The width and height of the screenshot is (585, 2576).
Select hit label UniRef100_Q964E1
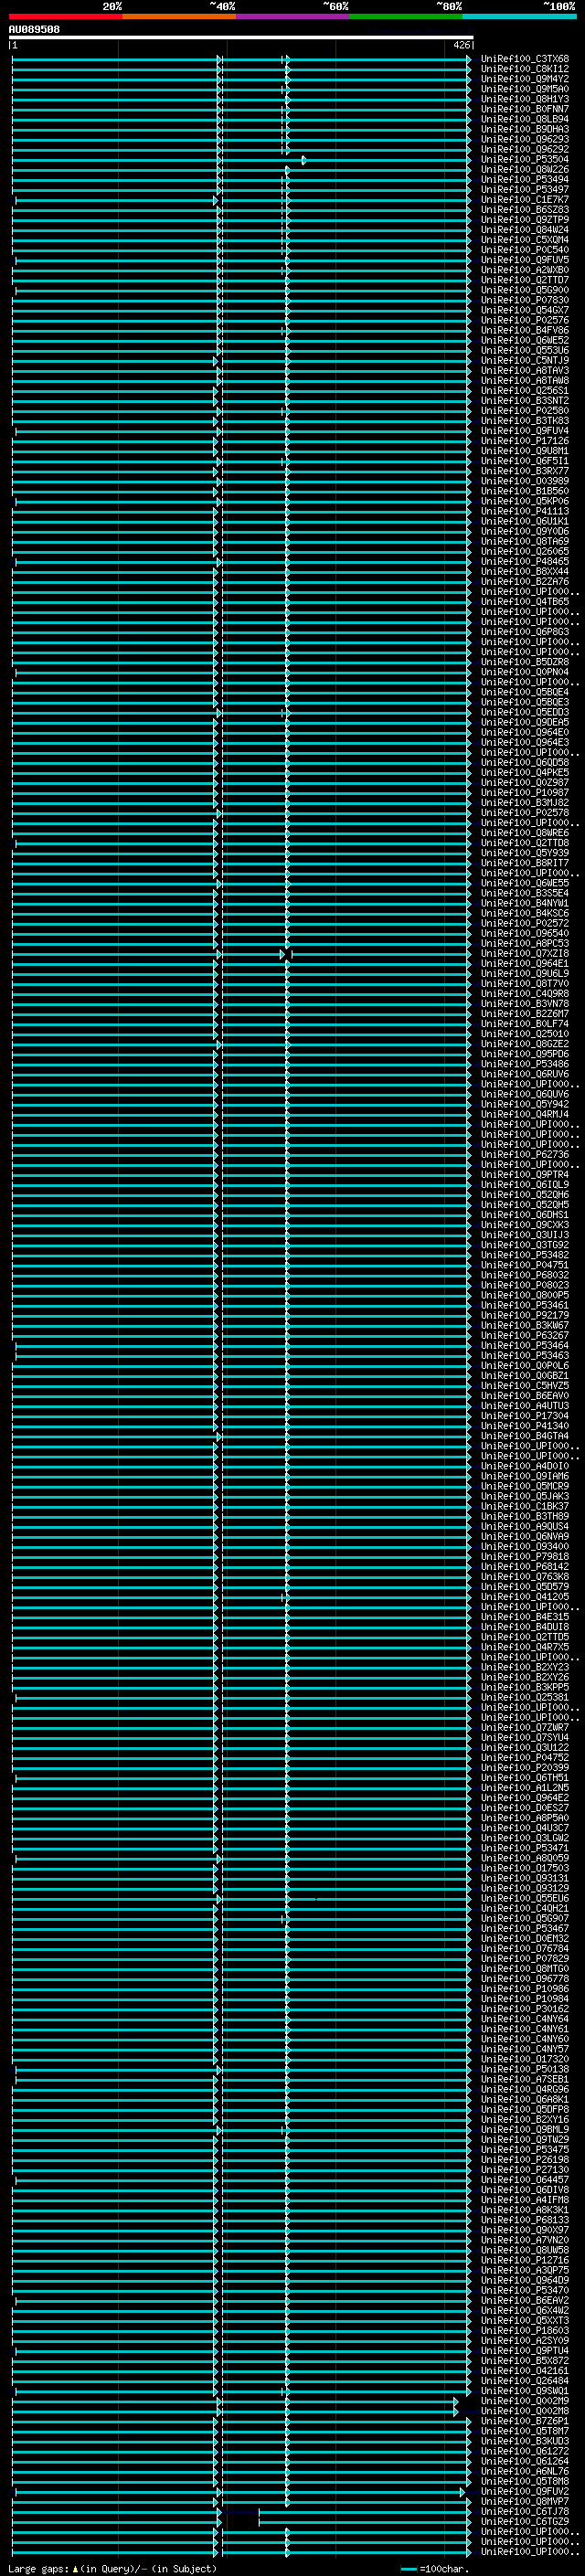(525, 964)
